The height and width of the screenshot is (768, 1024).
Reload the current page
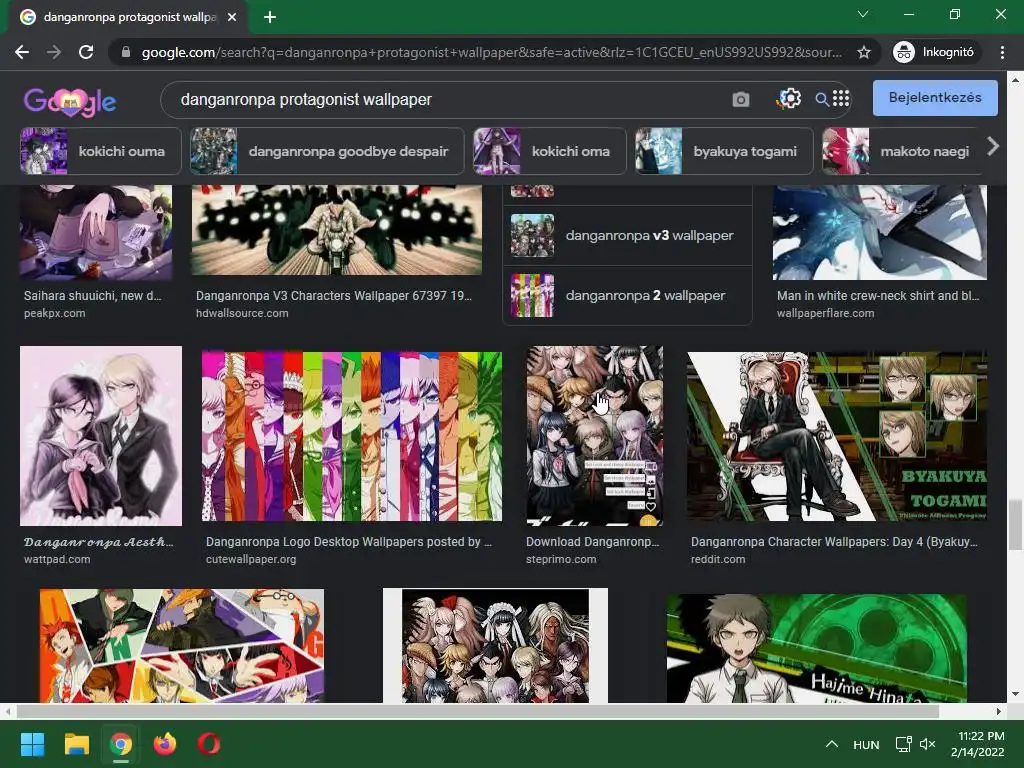point(86,52)
